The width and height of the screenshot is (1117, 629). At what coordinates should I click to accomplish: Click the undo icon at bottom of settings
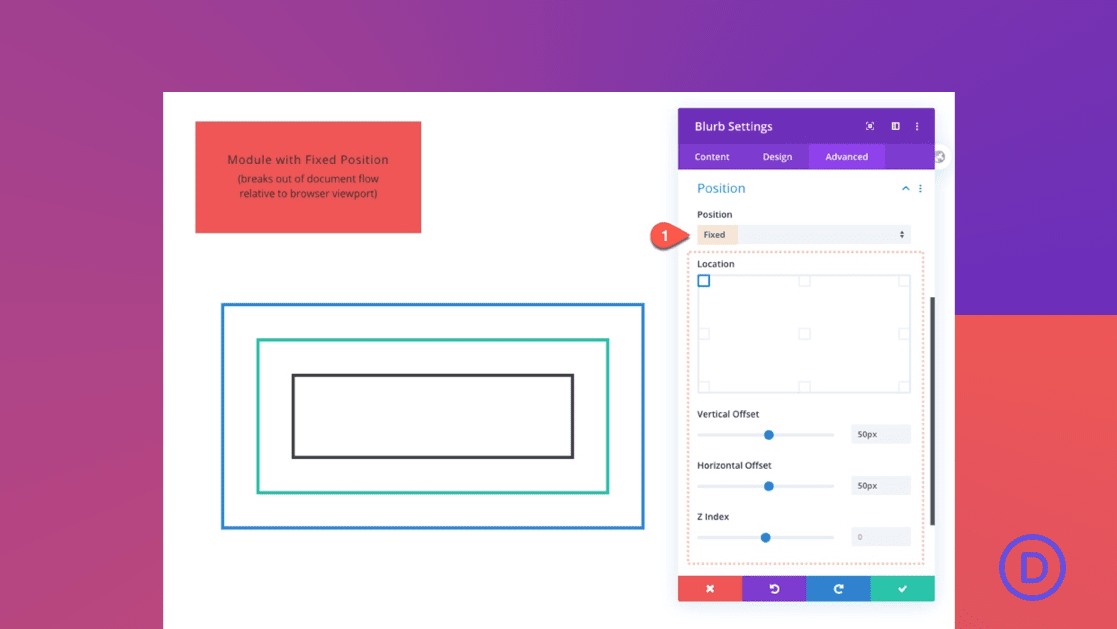tap(774, 588)
